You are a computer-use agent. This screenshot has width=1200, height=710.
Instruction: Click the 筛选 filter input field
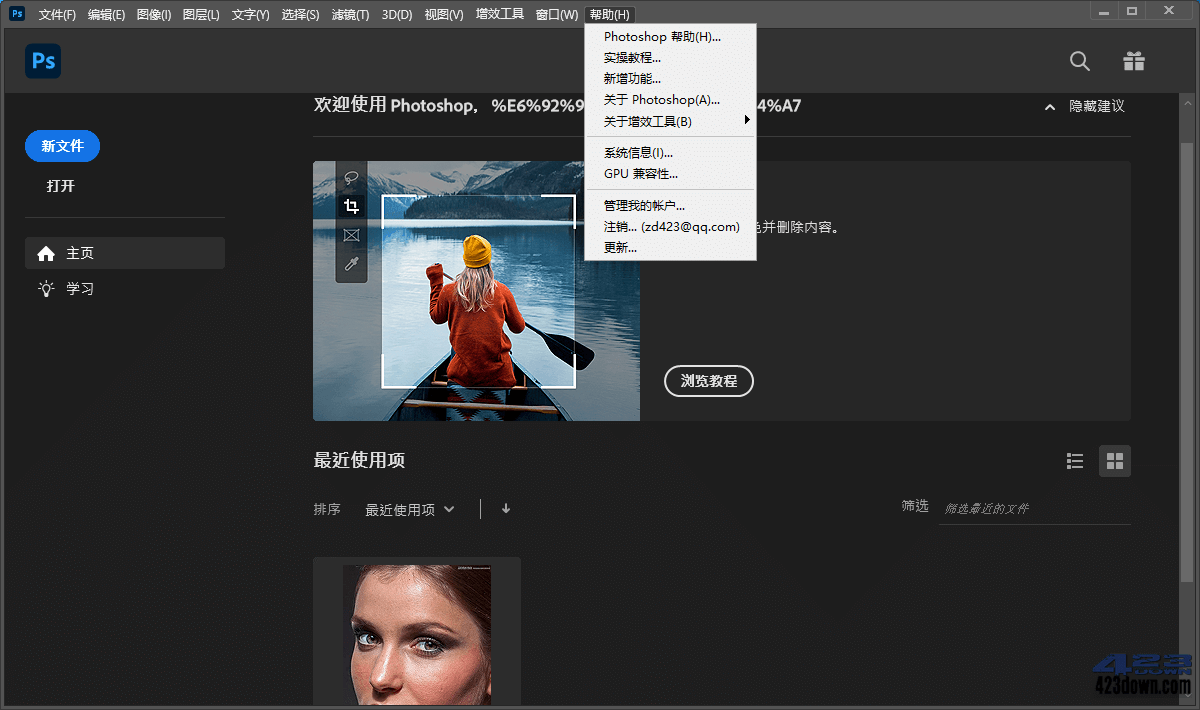(1035, 508)
